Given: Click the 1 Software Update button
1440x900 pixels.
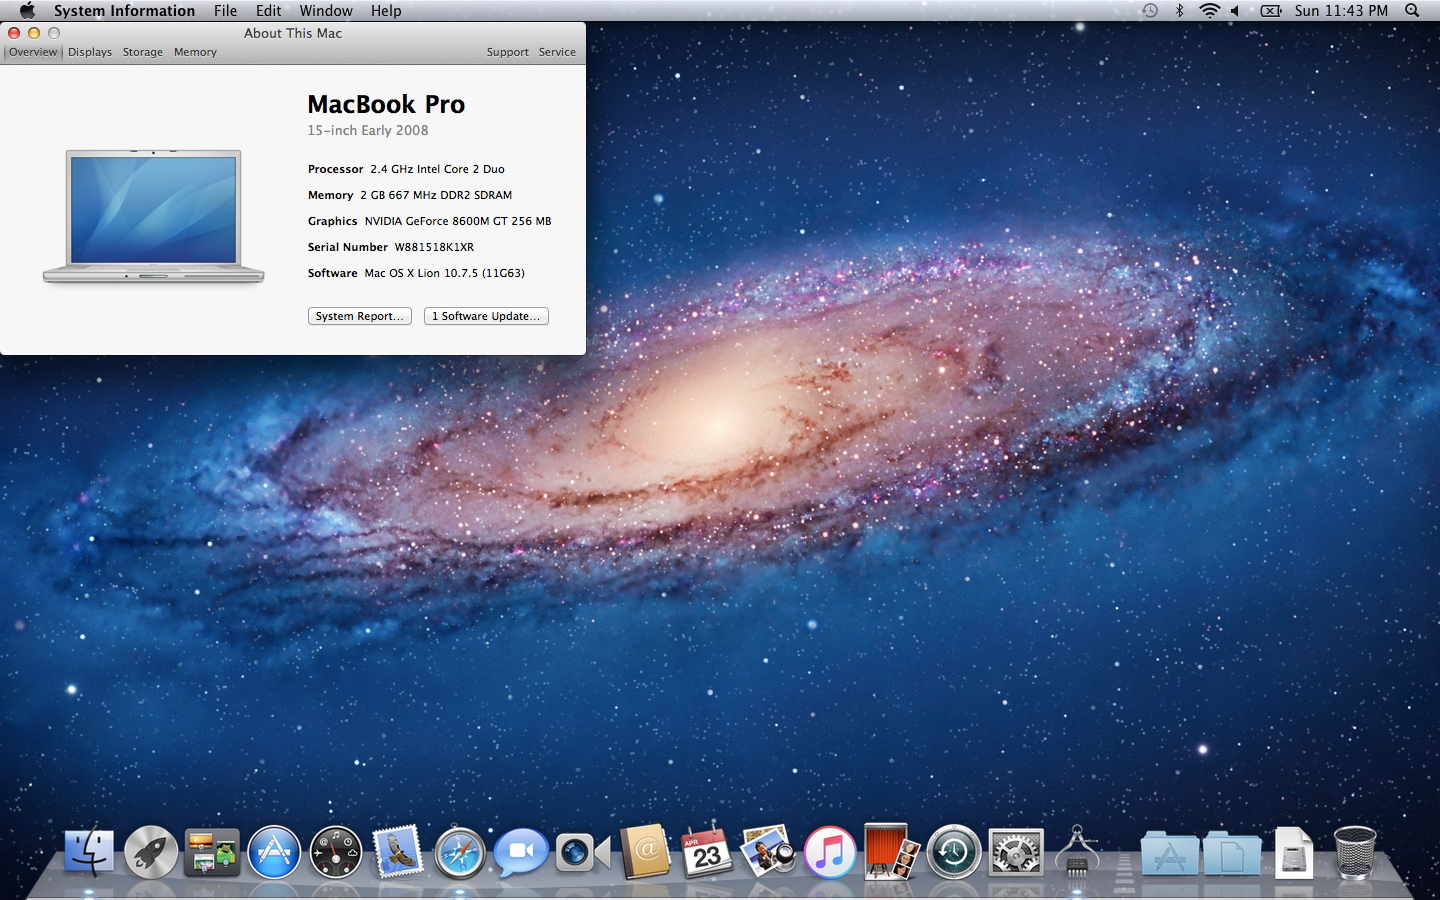Looking at the screenshot, I should pyautogui.click(x=486, y=316).
